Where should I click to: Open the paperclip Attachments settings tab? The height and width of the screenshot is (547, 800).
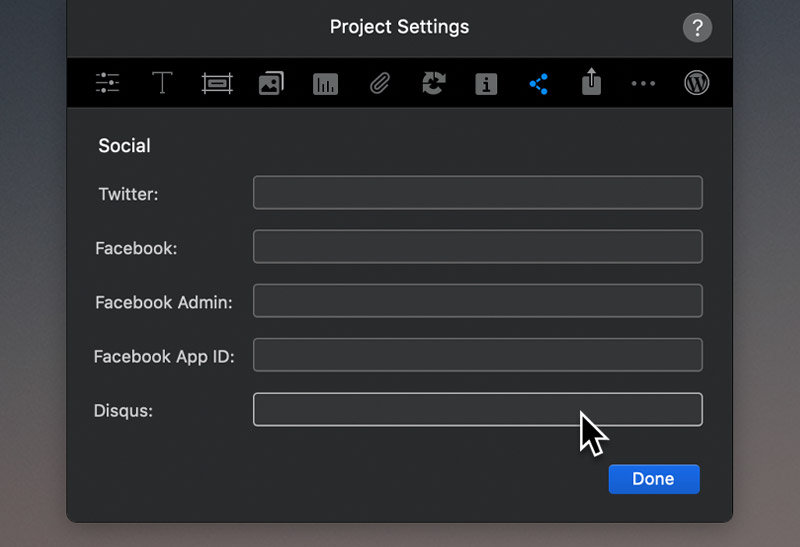[380, 83]
